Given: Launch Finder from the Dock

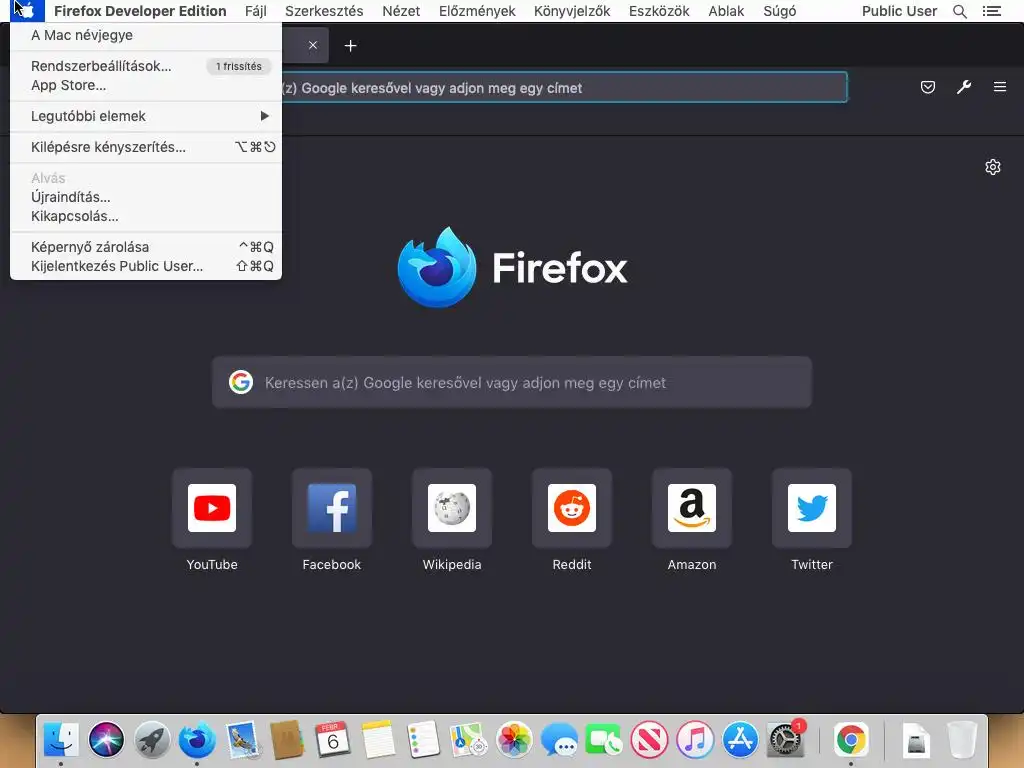Looking at the screenshot, I should pos(61,740).
